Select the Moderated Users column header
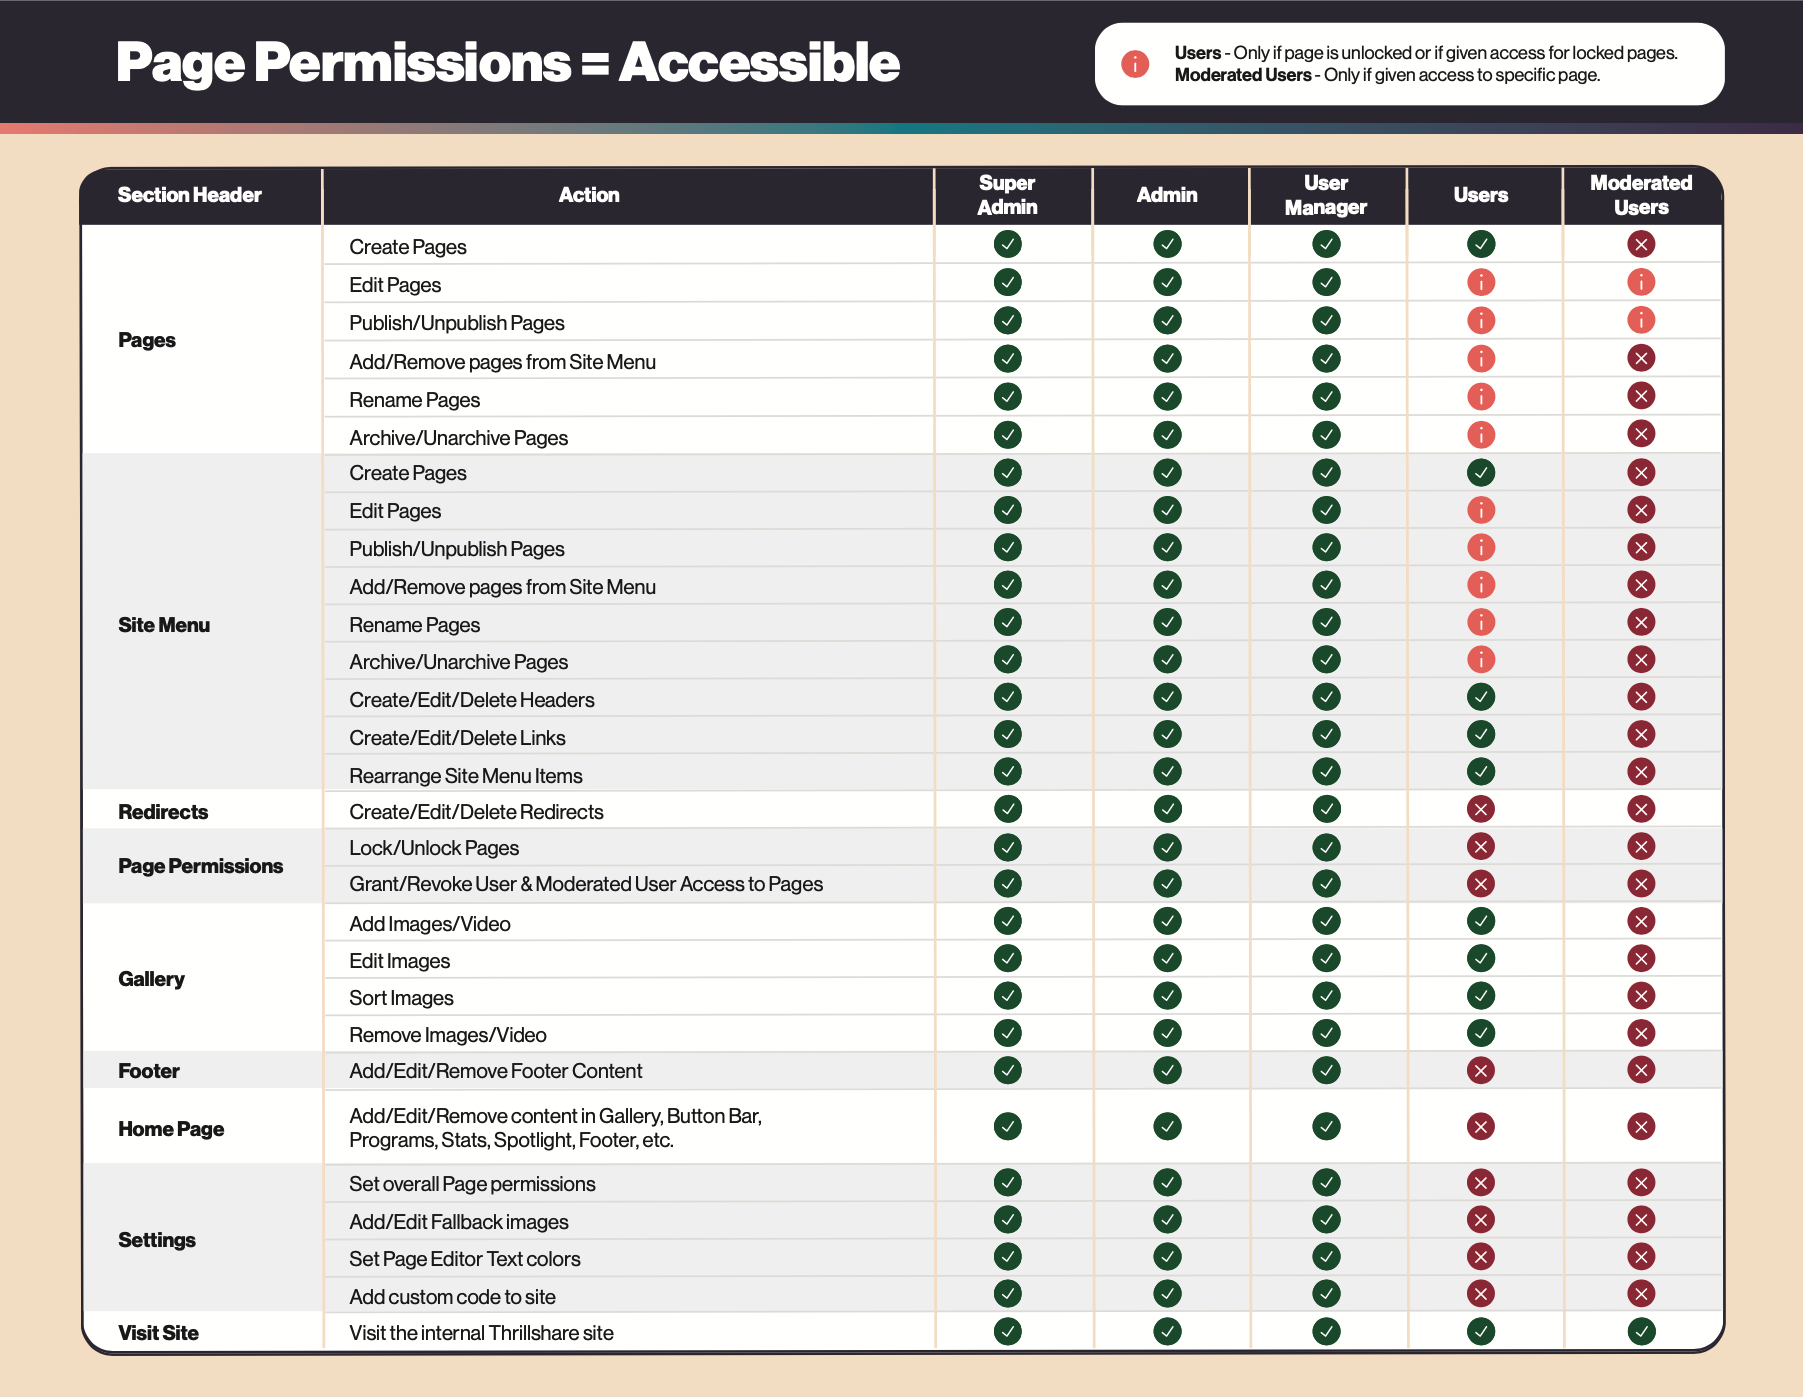 [x=1641, y=195]
